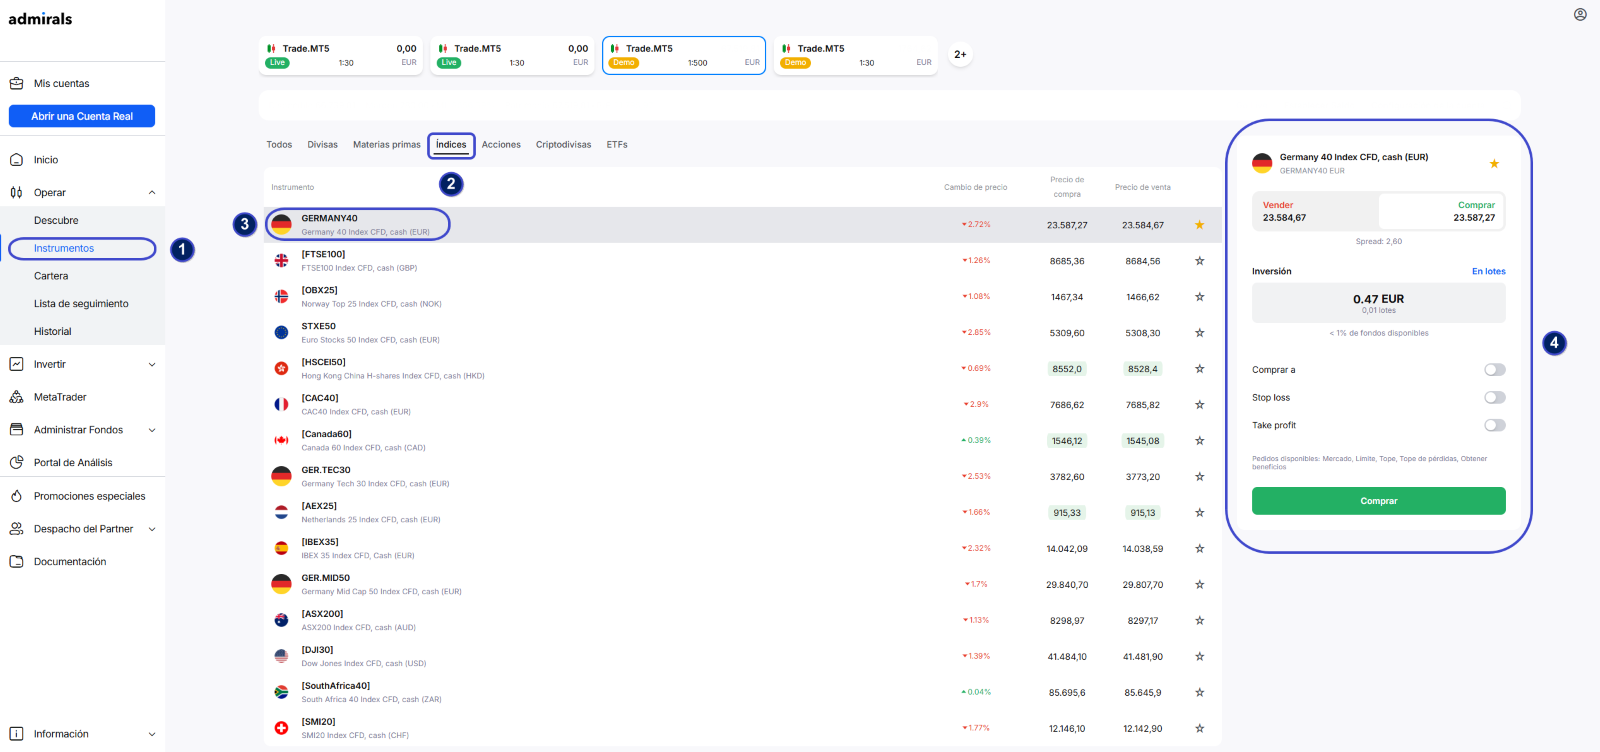The height and width of the screenshot is (752, 1600).
Task: Open the user profile icon
Action: click(1580, 15)
